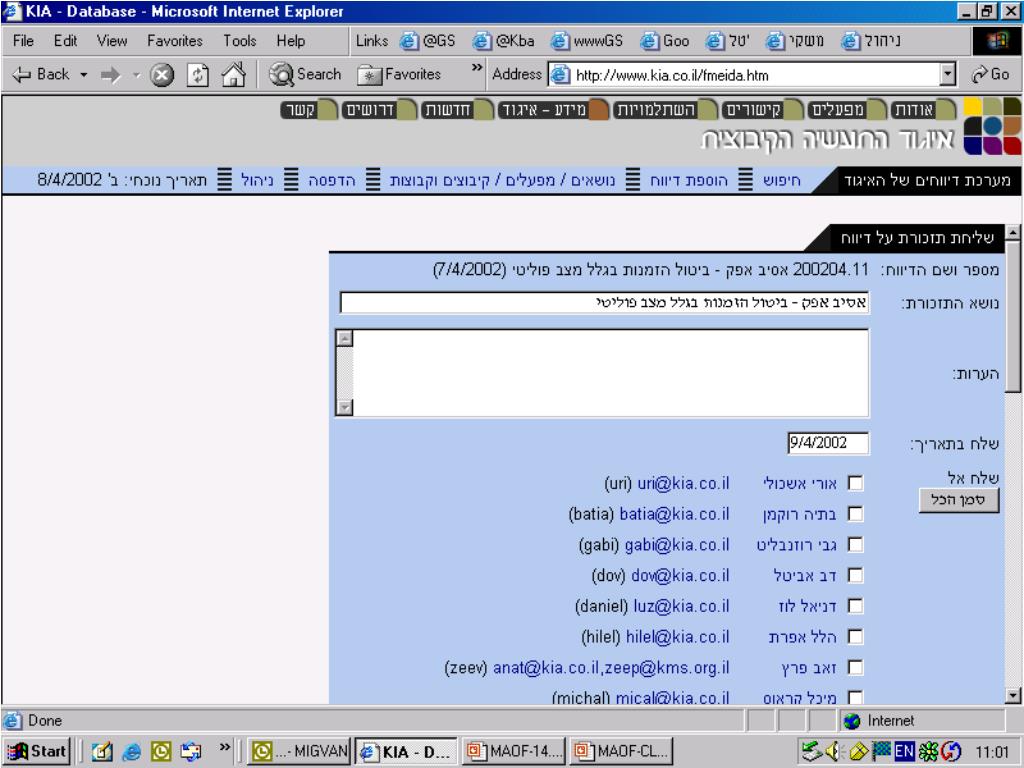The image size is (1024, 768).
Task: Click the page scrollbar down arrow
Action: [x=1012, y=696]
